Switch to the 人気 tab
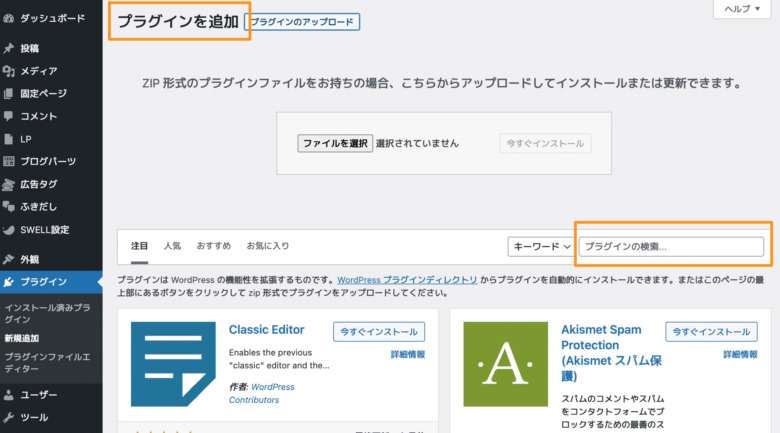Viewport: 780px width, 433px height. [172, 246]
